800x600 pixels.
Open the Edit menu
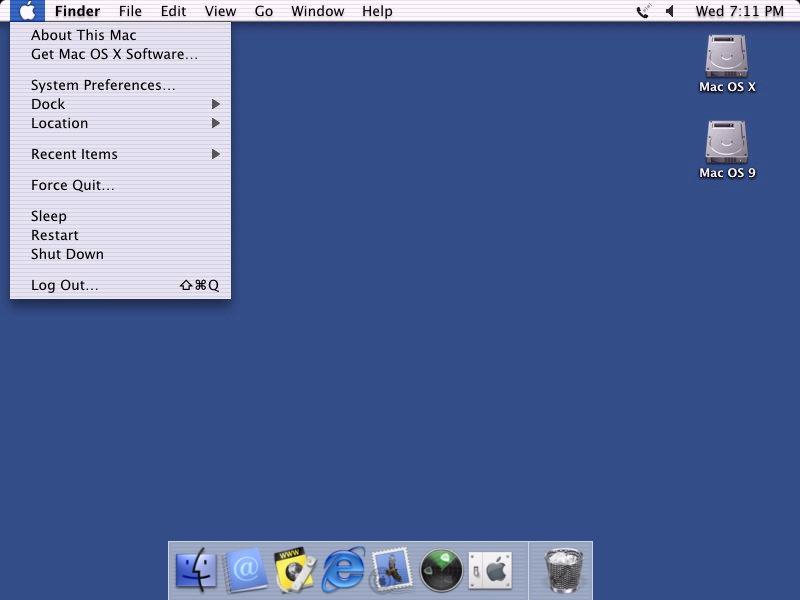(173, 11)
